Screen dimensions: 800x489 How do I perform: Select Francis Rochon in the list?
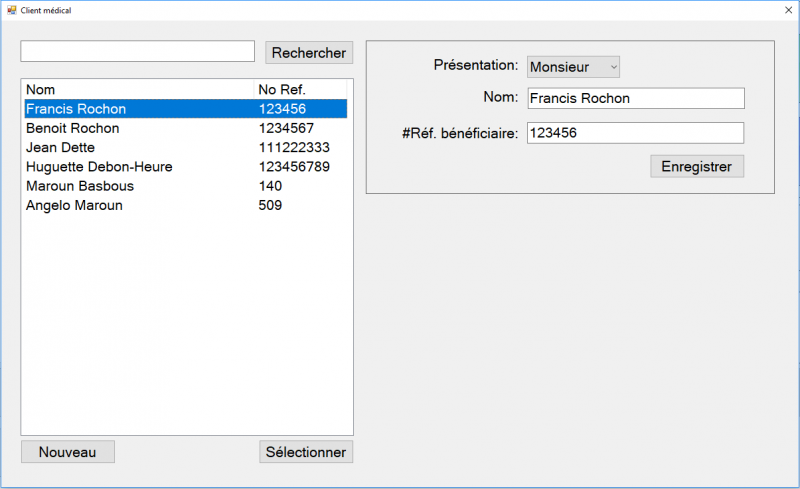click(76, 109)
